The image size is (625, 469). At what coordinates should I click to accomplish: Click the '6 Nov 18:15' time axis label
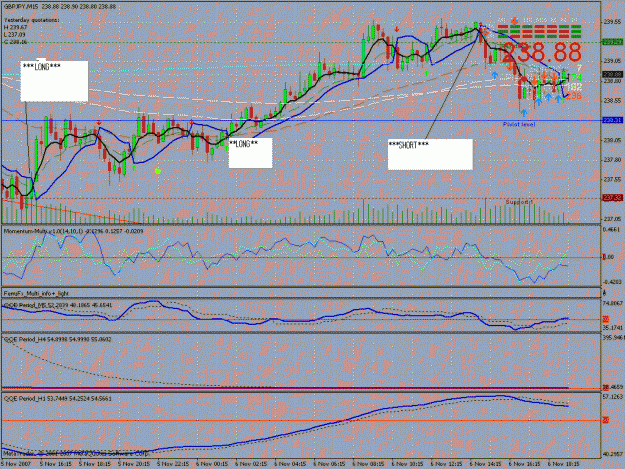click(x=563, y=464)
